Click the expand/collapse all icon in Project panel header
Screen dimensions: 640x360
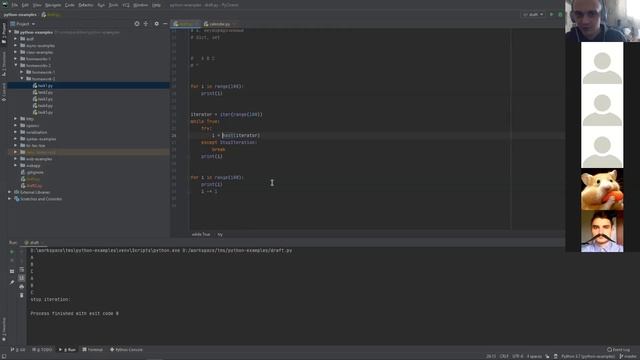146,24
